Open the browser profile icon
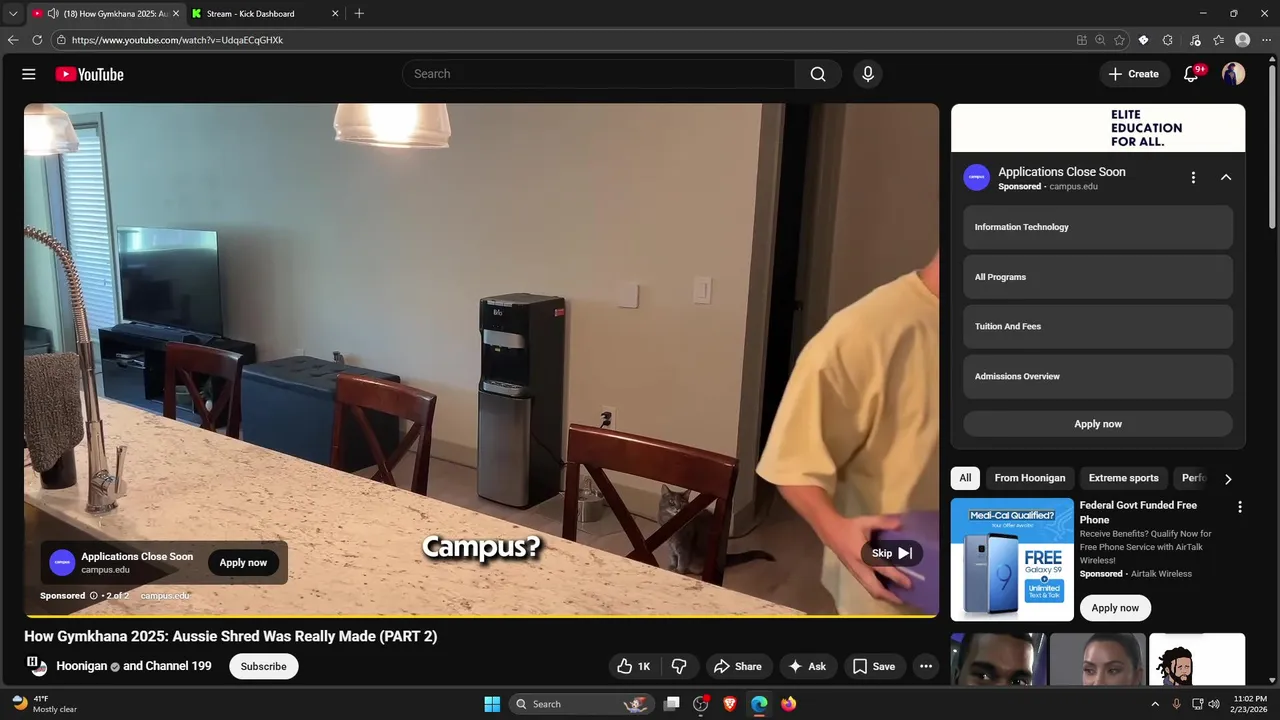This screenshot has width=1280, height=720. (x=1243, y=40)
